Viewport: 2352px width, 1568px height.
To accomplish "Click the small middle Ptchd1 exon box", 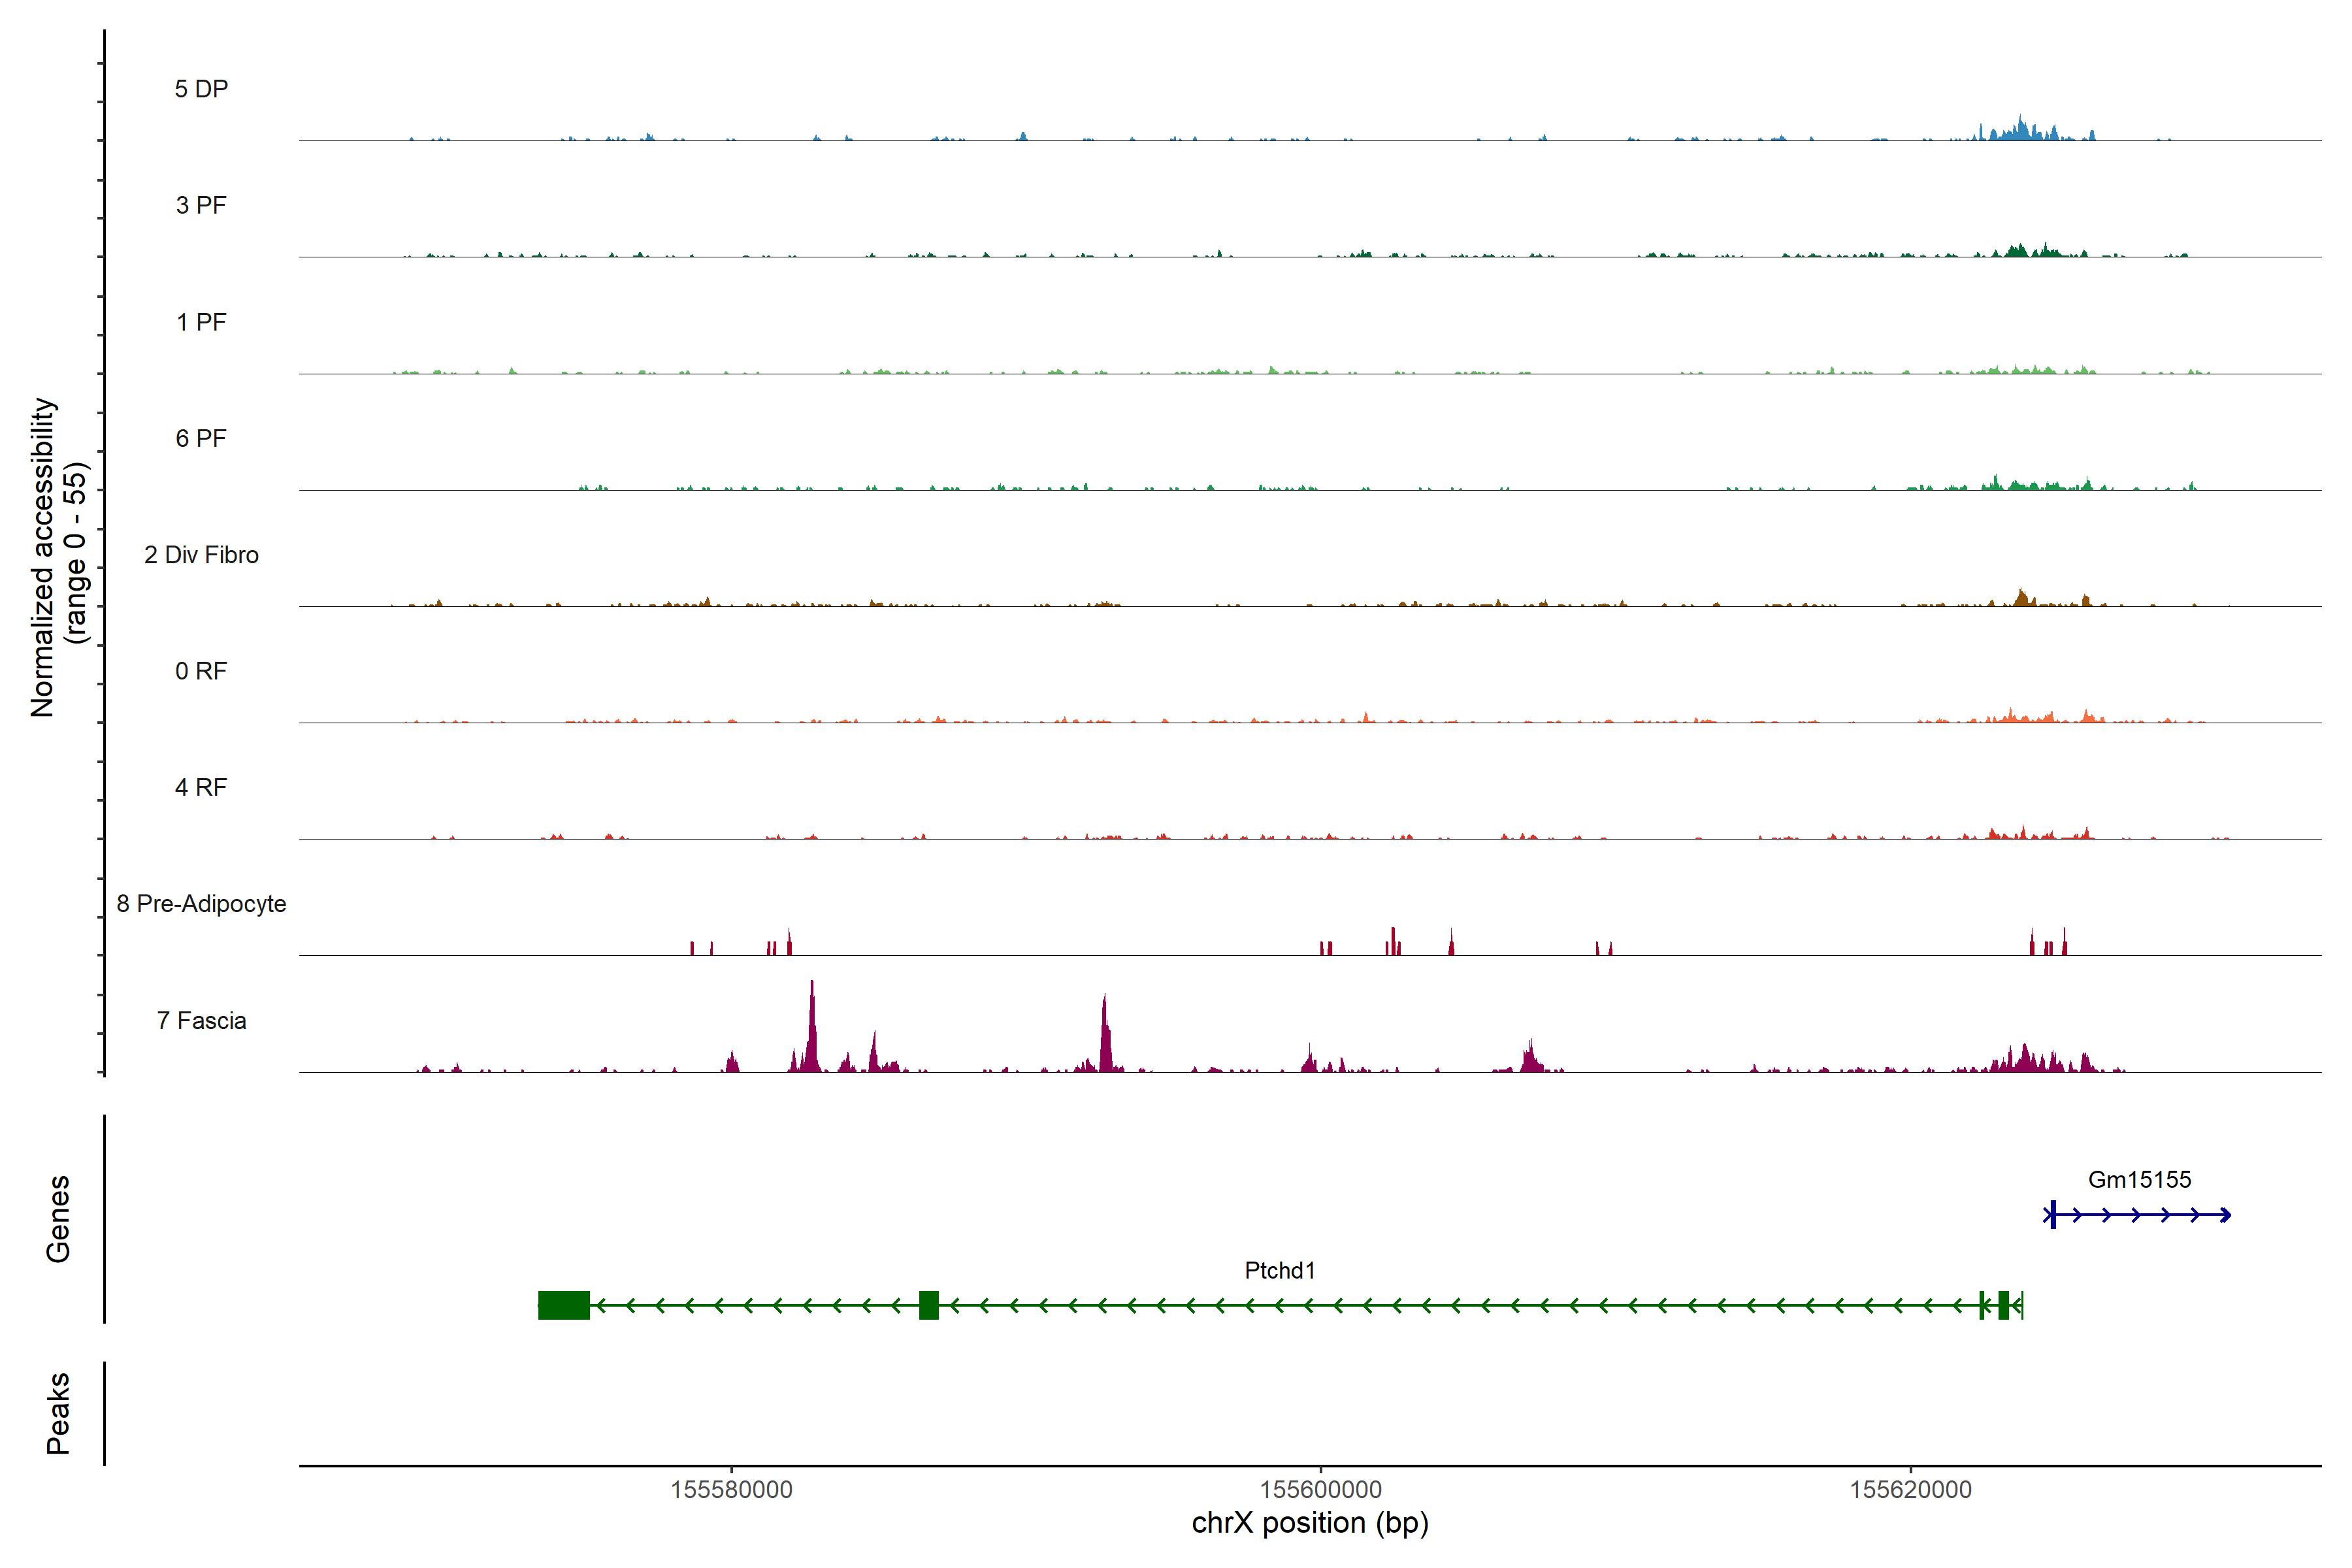I will (928, 1305).
